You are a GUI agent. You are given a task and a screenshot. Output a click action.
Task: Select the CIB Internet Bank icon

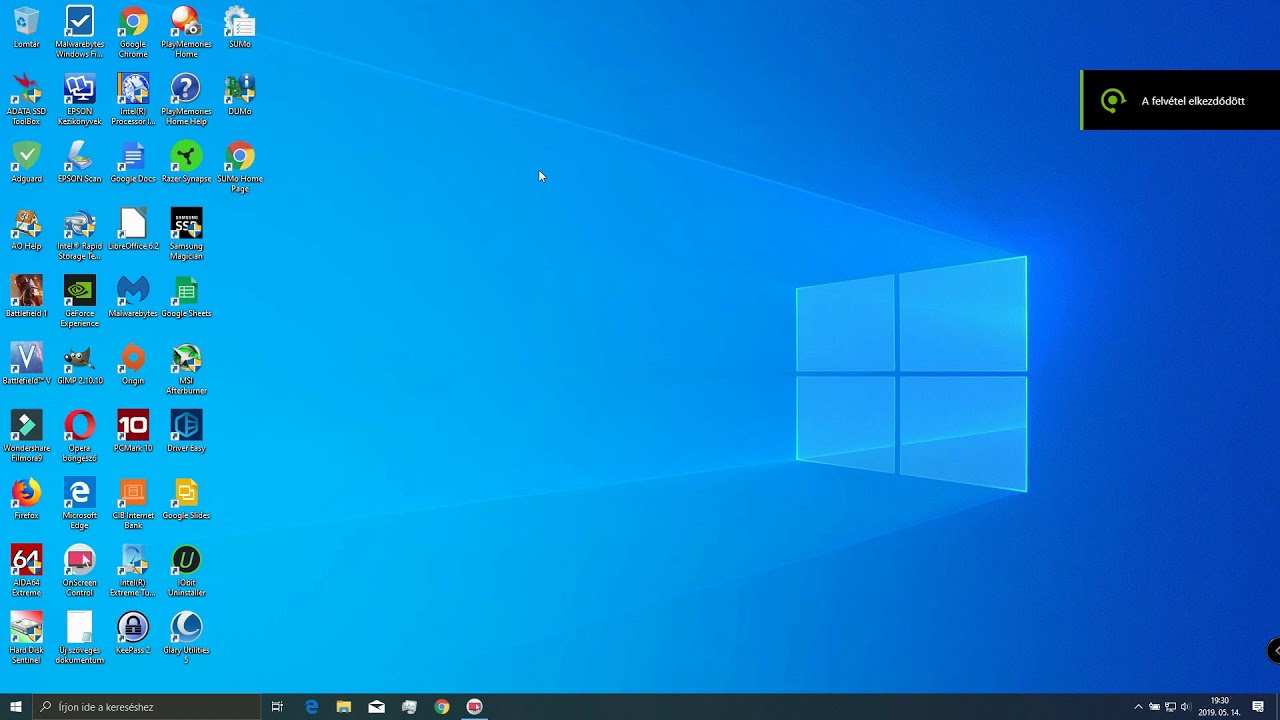133,503
